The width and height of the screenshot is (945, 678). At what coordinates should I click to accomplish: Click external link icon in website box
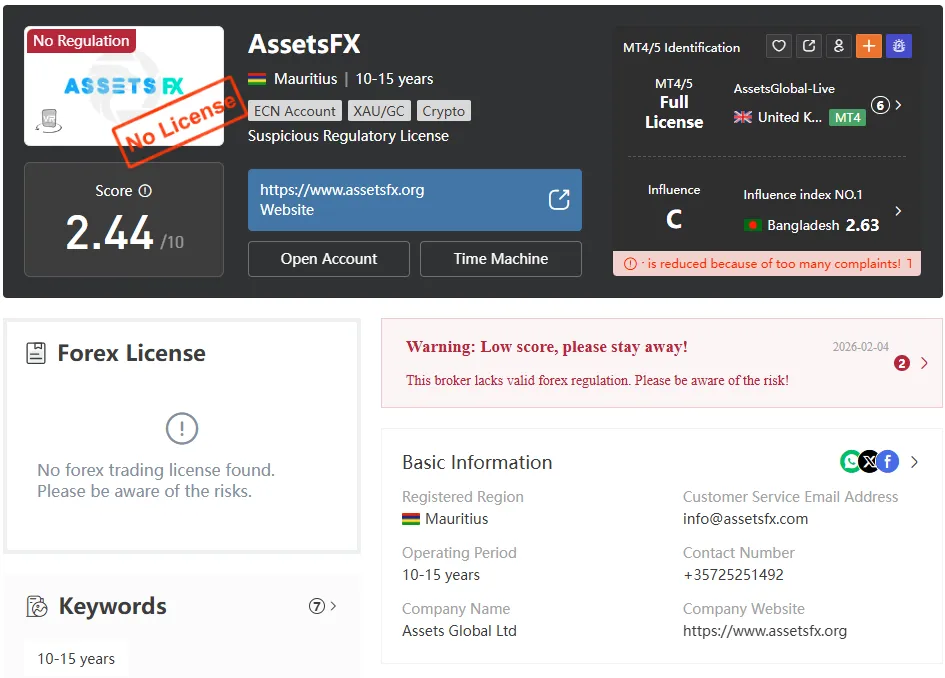click(559, 199)
